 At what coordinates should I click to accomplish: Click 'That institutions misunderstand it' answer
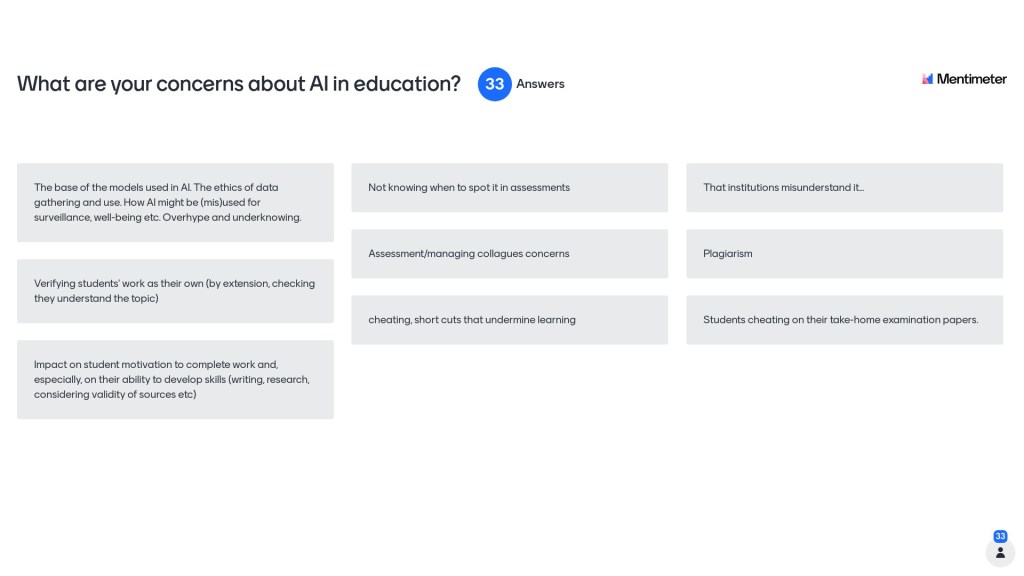click(844, 187)
